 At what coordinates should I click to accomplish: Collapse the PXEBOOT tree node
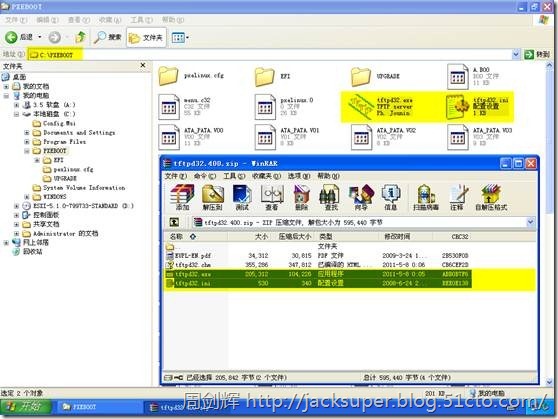pos(27,151)
